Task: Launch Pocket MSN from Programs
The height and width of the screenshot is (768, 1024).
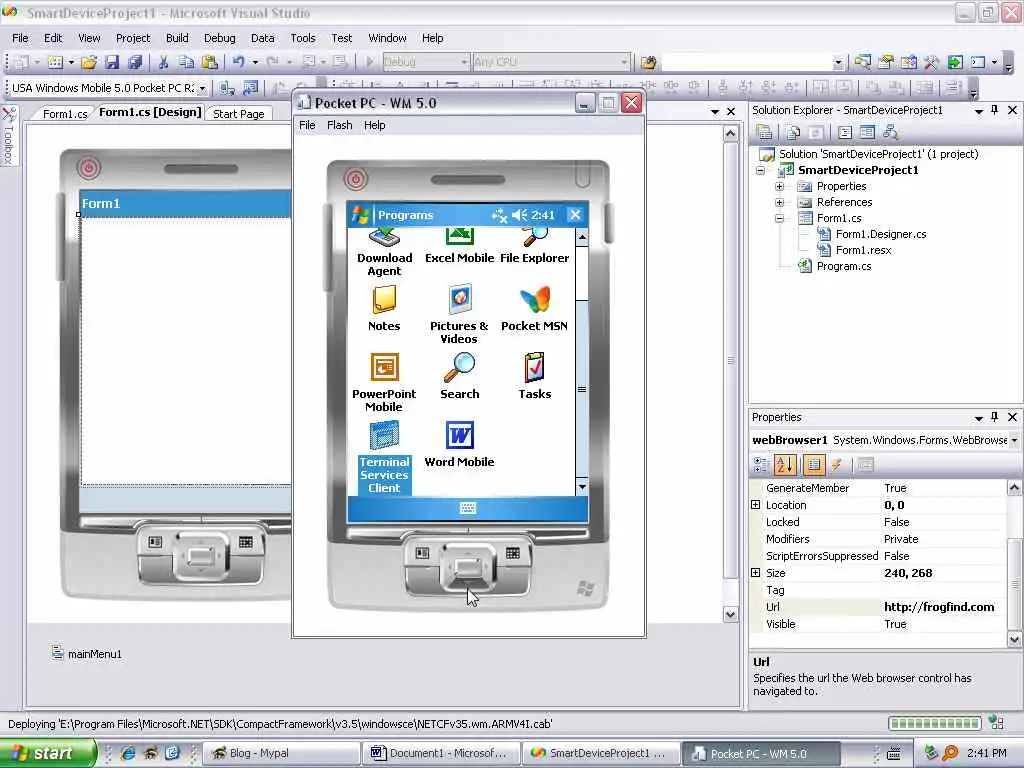Action: pos(534,309)
